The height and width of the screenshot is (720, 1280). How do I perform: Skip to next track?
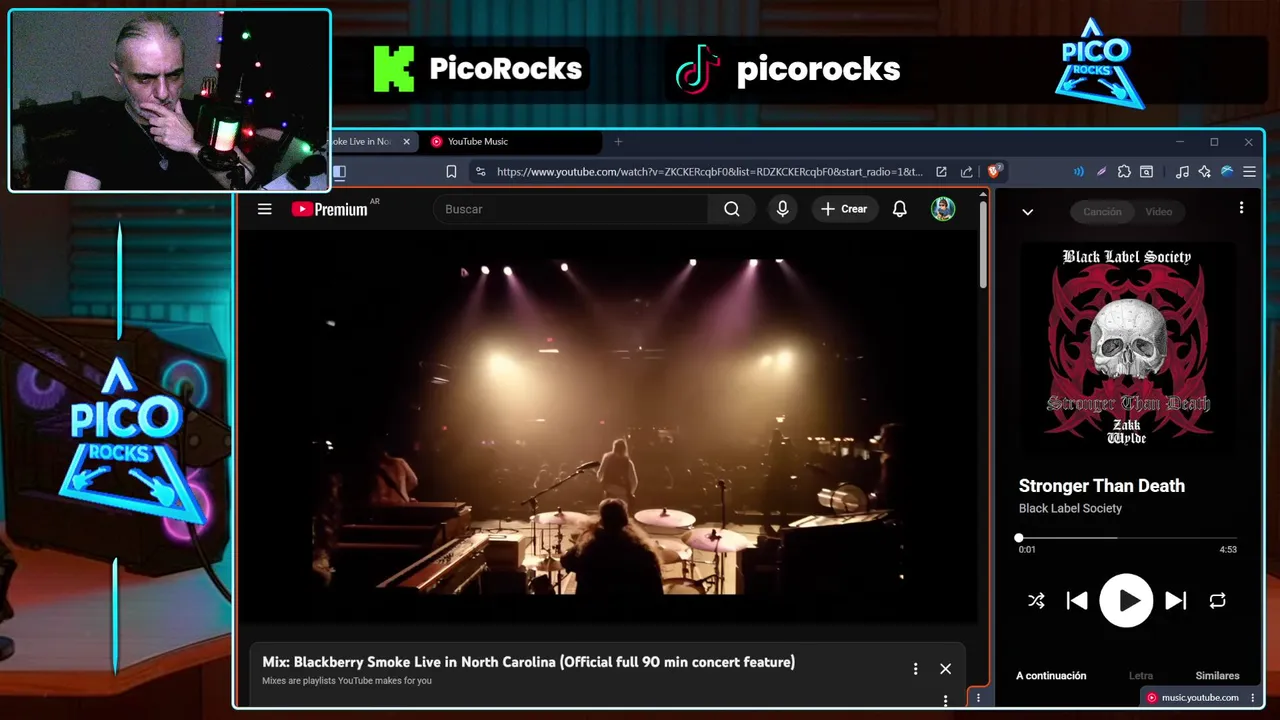tap(1176, 601)
